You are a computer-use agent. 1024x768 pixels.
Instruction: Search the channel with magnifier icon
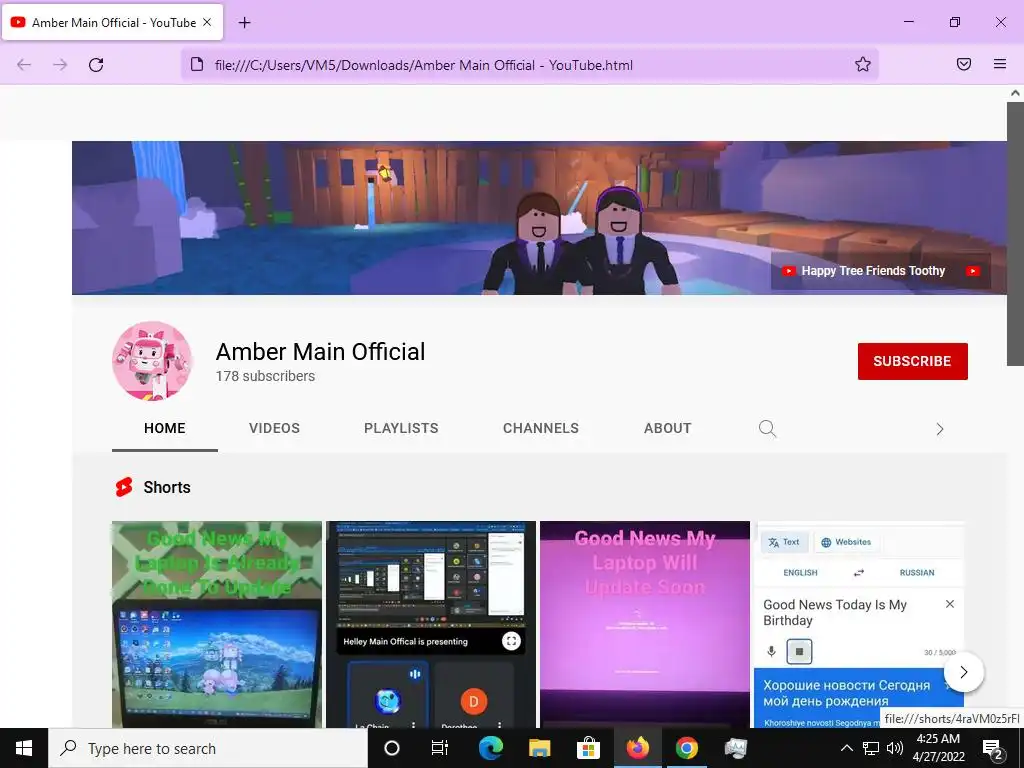coord(767,428)
